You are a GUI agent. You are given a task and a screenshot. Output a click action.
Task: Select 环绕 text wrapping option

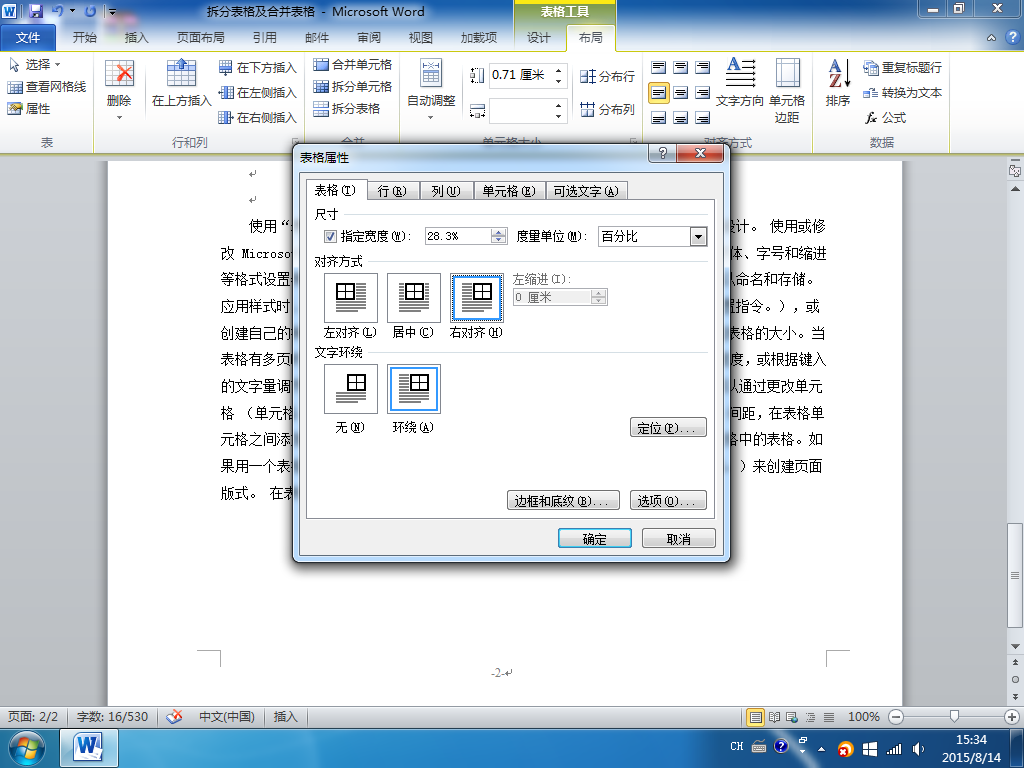coord(413,389)
